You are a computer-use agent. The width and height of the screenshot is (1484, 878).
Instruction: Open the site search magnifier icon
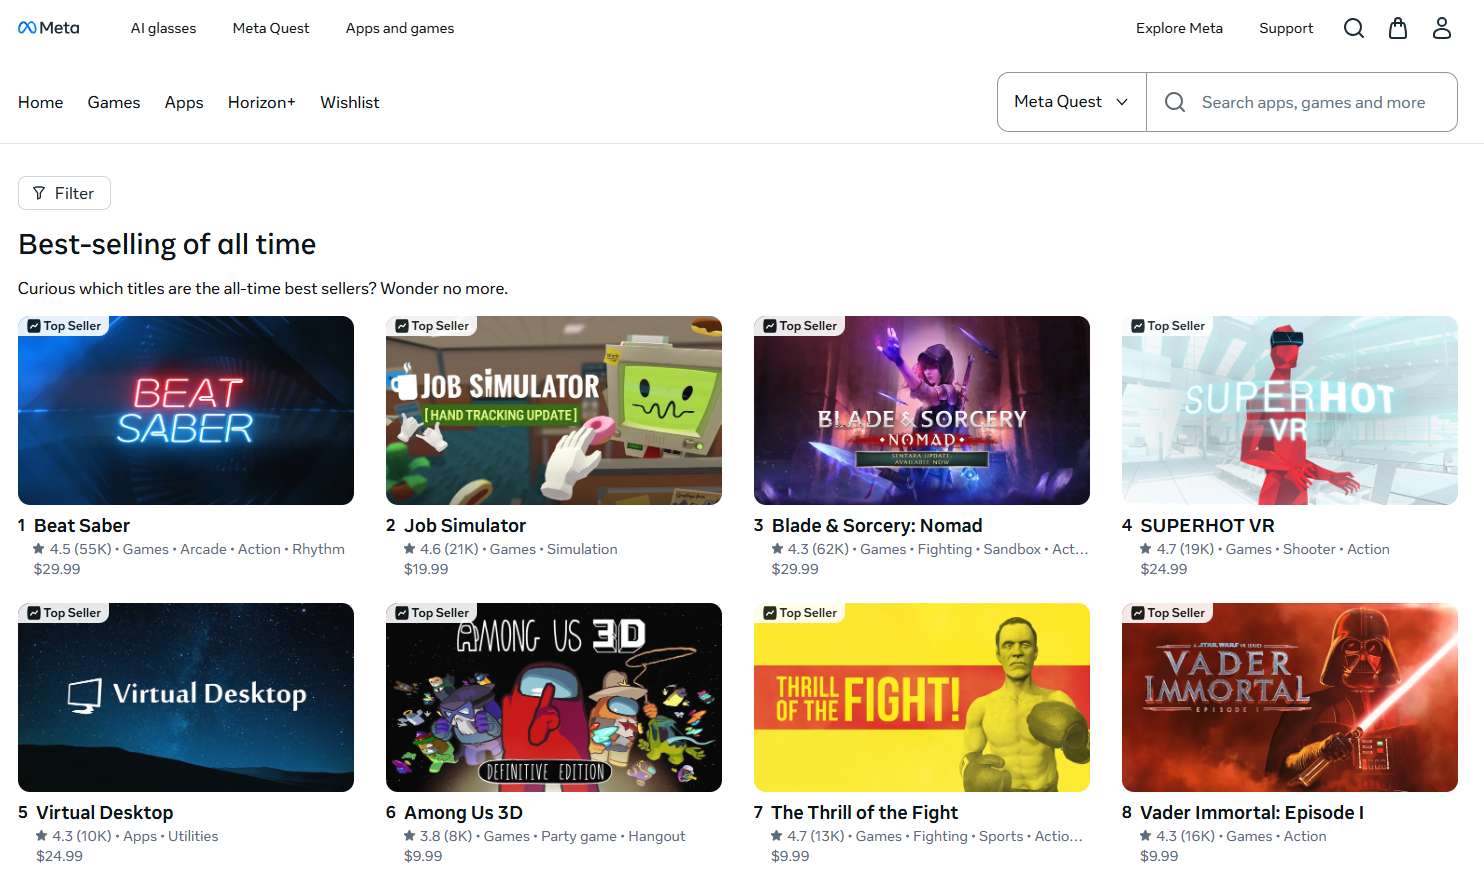1354,28
